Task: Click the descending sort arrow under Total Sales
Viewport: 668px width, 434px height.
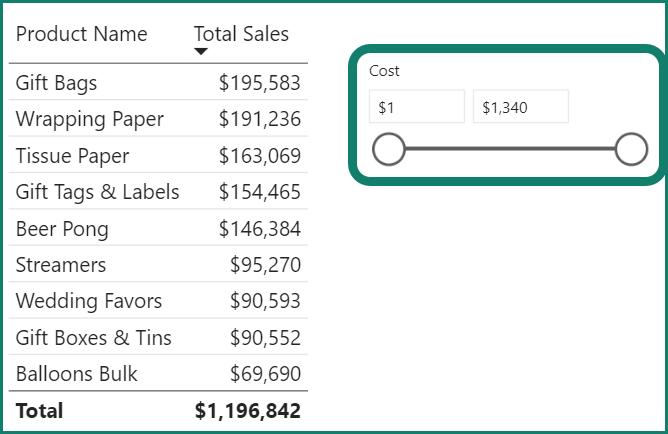Action: (201, 51)
